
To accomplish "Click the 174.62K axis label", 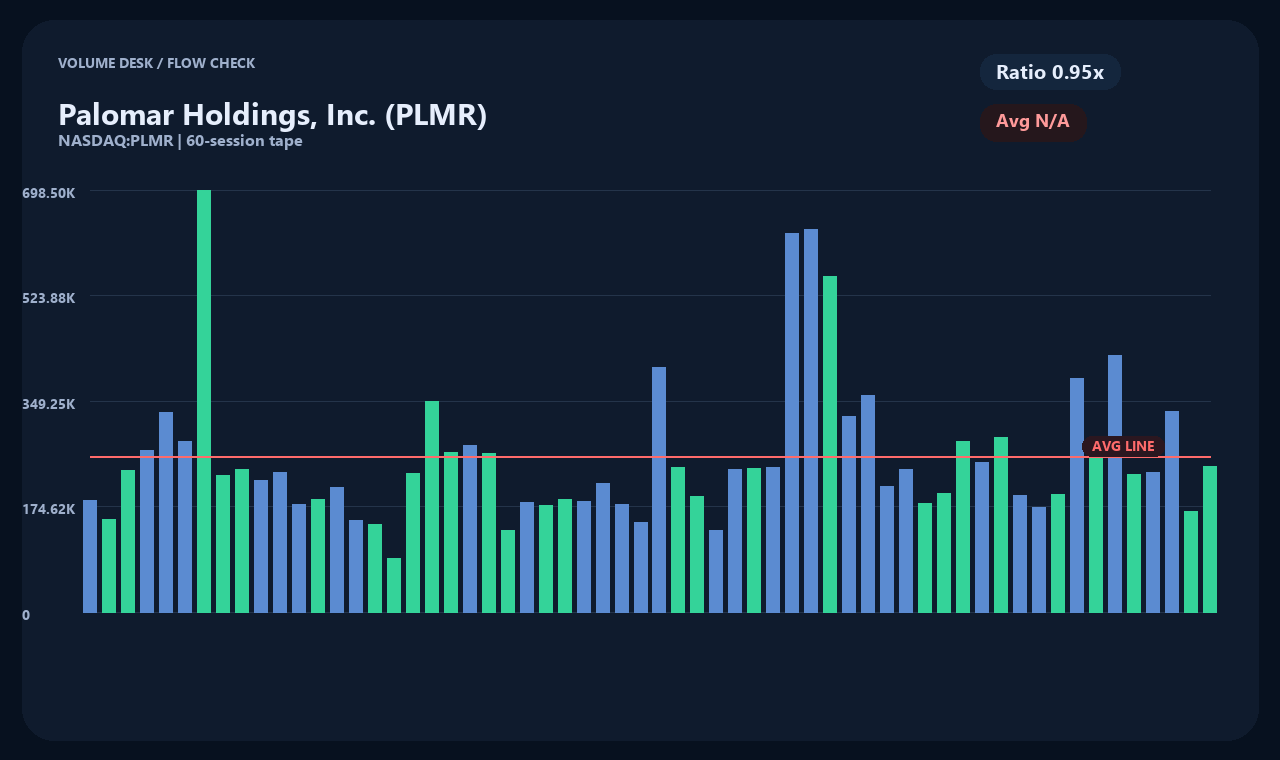I will [x=49, y=509].
